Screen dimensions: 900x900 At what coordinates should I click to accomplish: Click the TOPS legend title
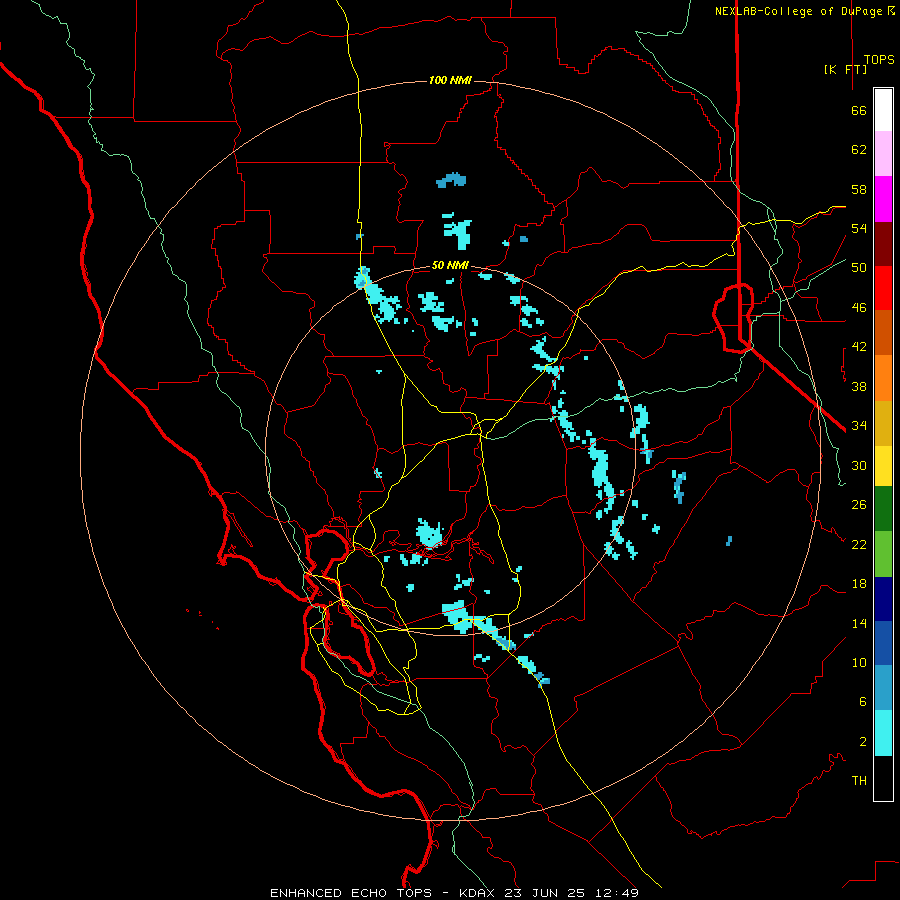pyautogui.click(x=879, y=59)
